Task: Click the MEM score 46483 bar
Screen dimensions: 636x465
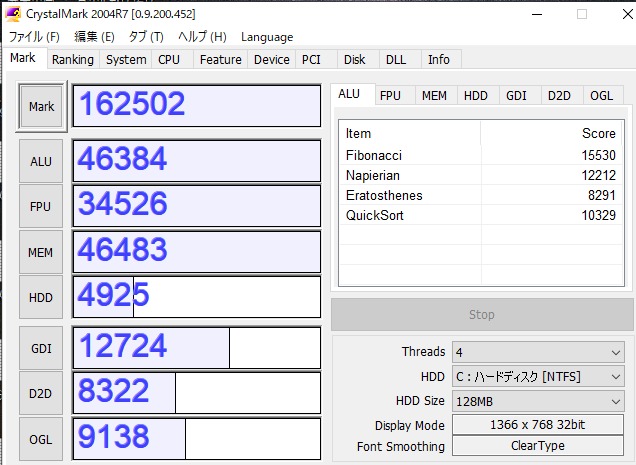Action: tap(197, 252)
